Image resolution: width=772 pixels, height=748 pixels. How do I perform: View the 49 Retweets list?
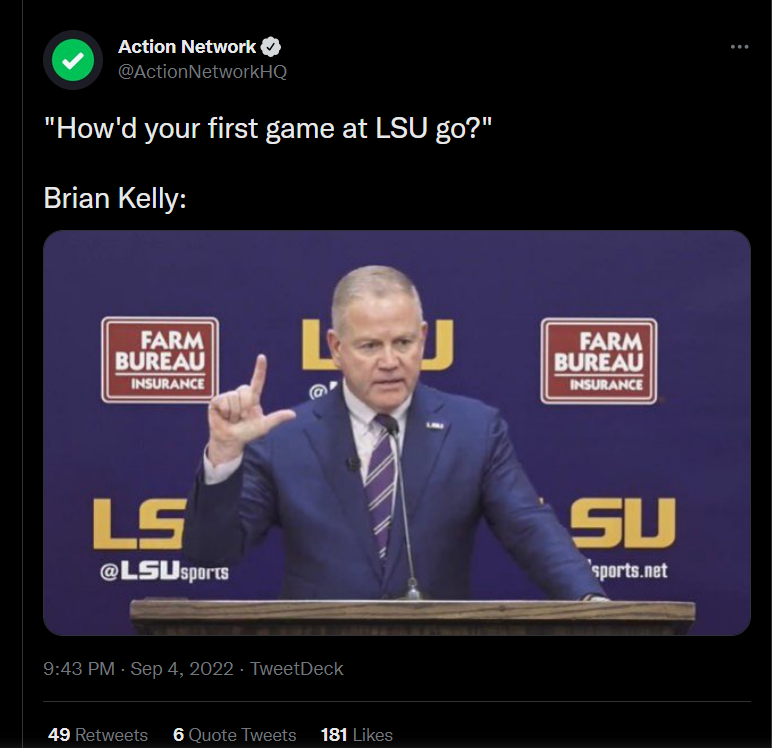click(98, 735)
